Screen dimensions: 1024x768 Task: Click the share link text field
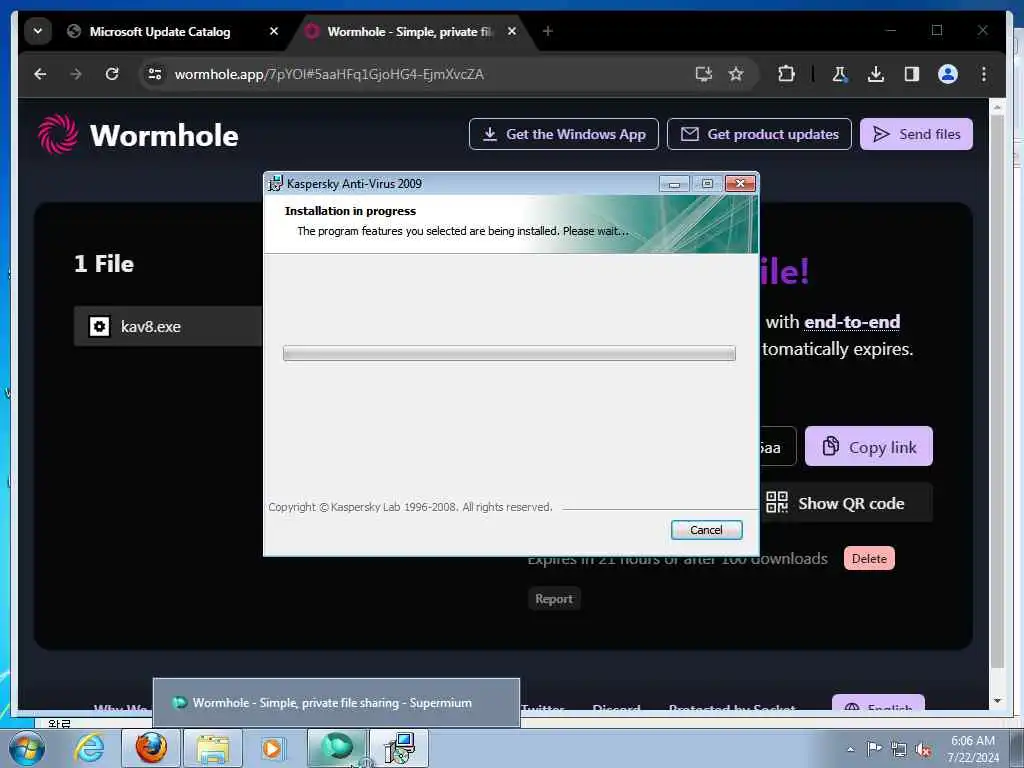tap(777, 447)
